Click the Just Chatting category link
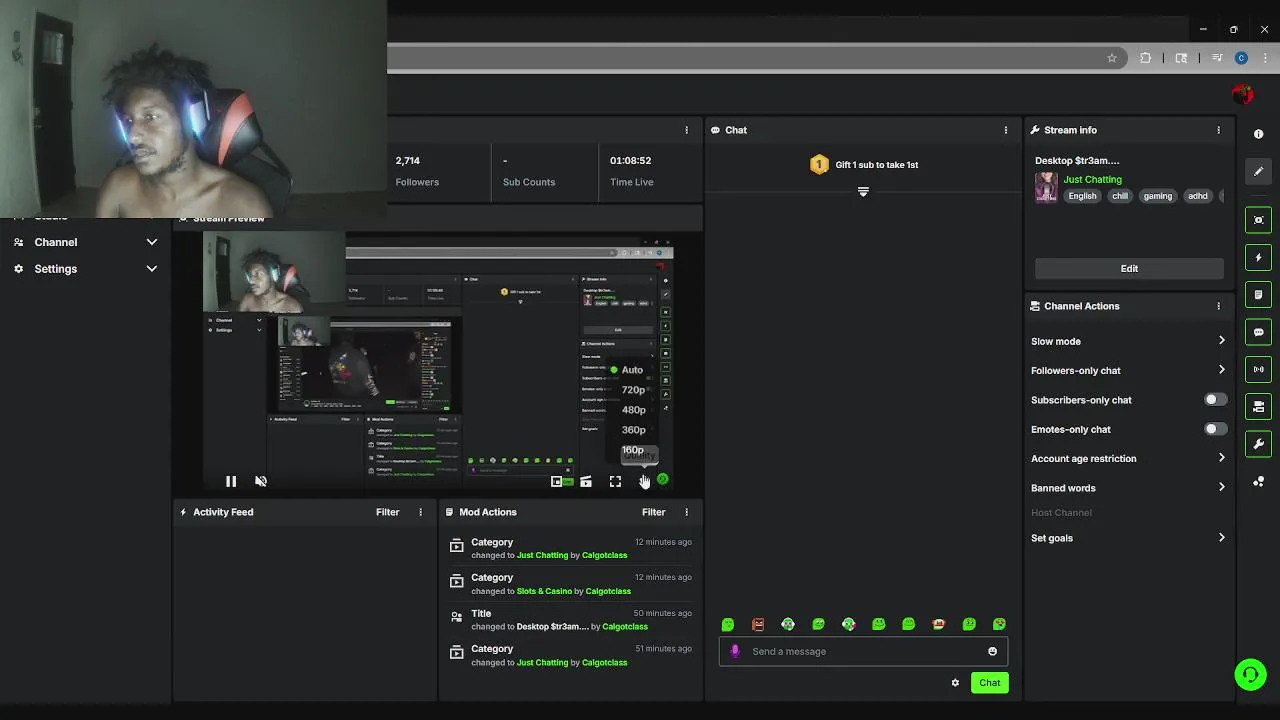 pos(1092,180)
